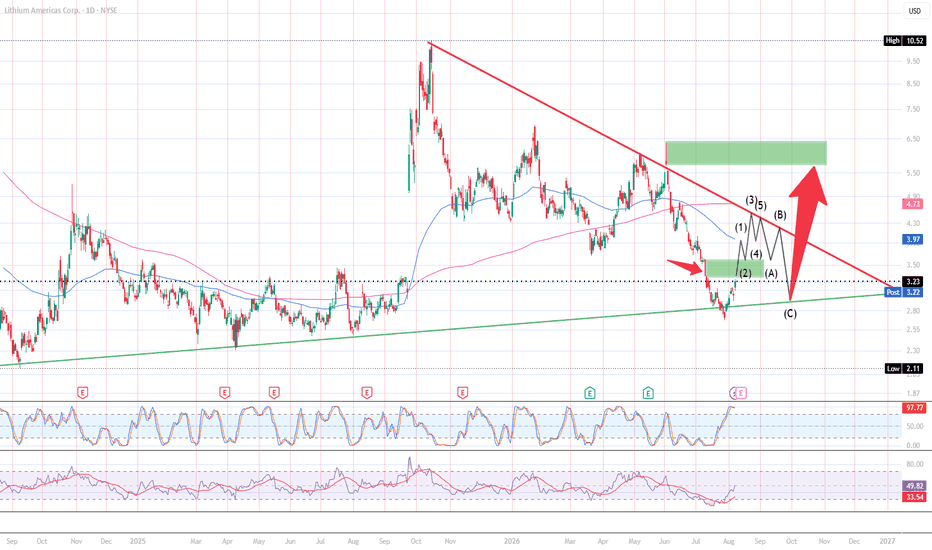Open the red earnings marker near Nov 2024
This screenshot has width=932, height=550.
(83, 392)
